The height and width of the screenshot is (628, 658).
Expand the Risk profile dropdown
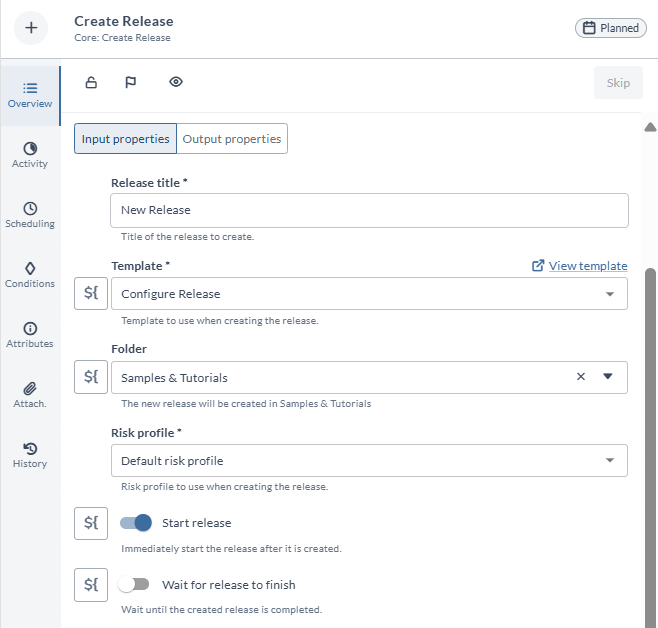coord(610,461)
